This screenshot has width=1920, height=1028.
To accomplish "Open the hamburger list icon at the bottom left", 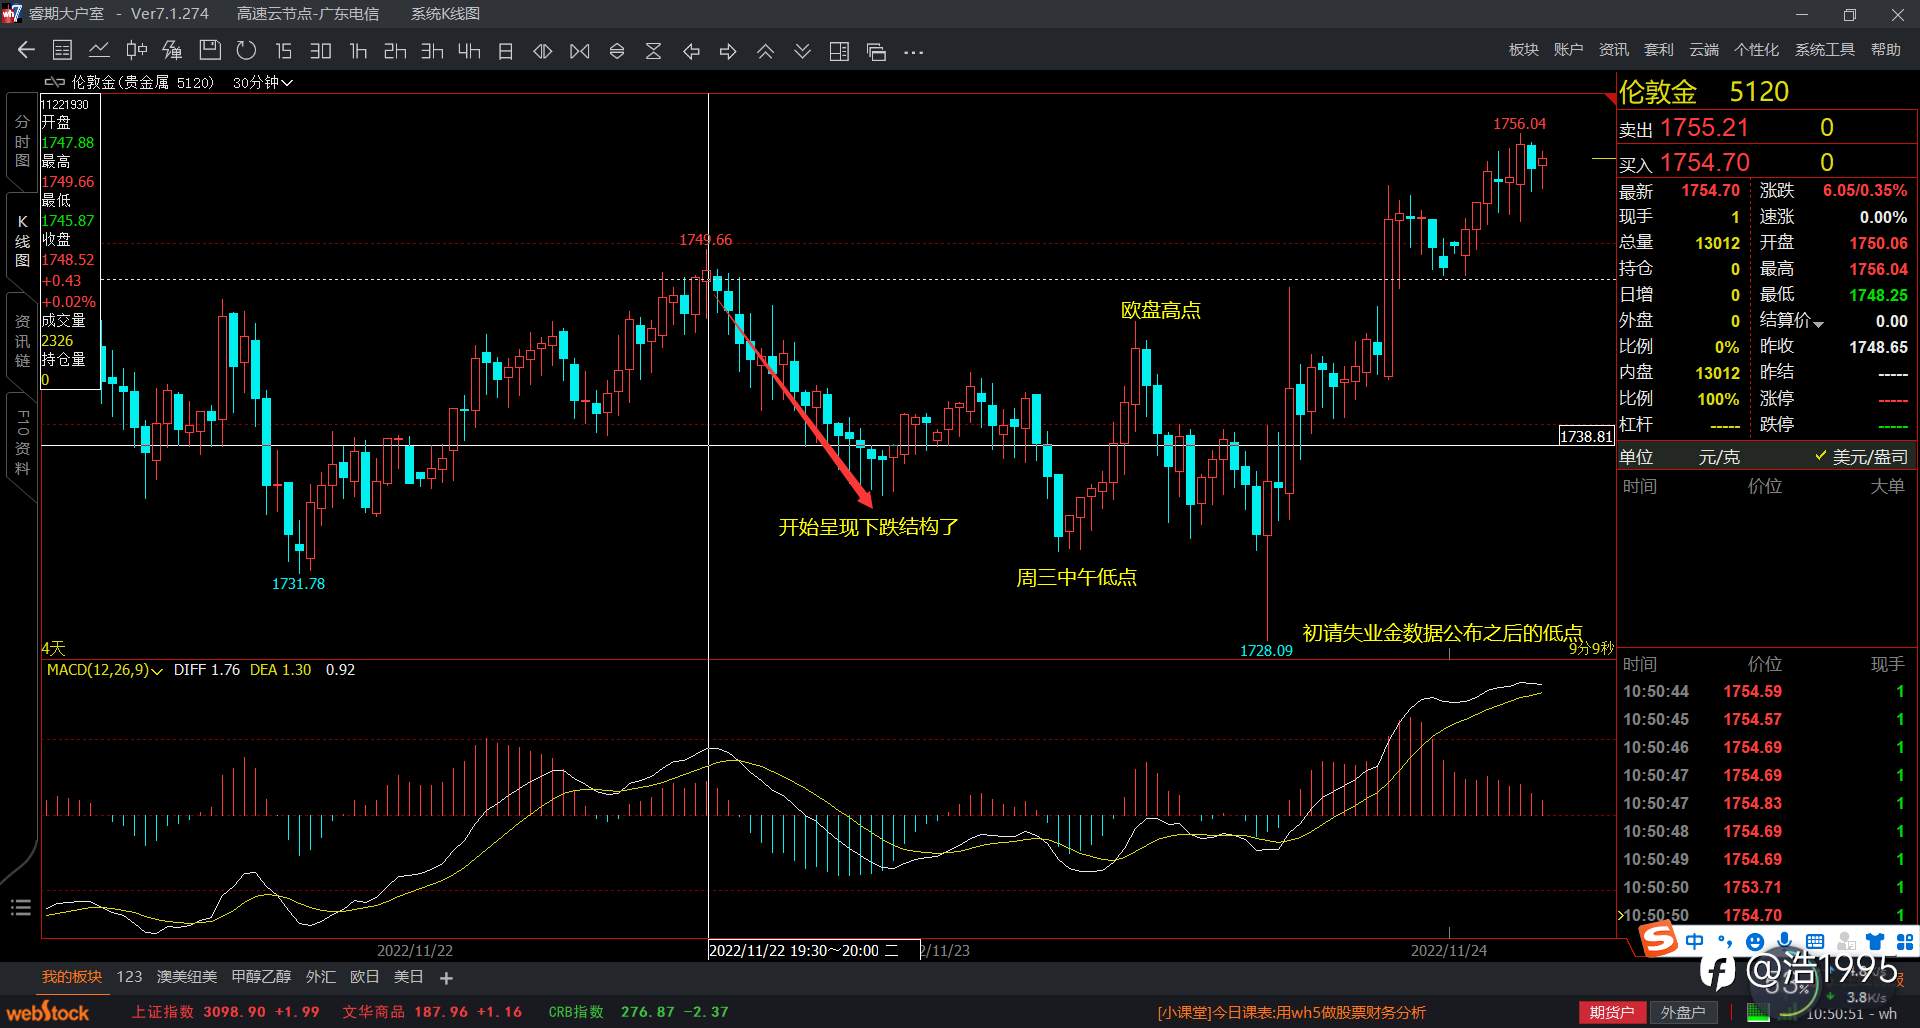I will coord(21,908).
